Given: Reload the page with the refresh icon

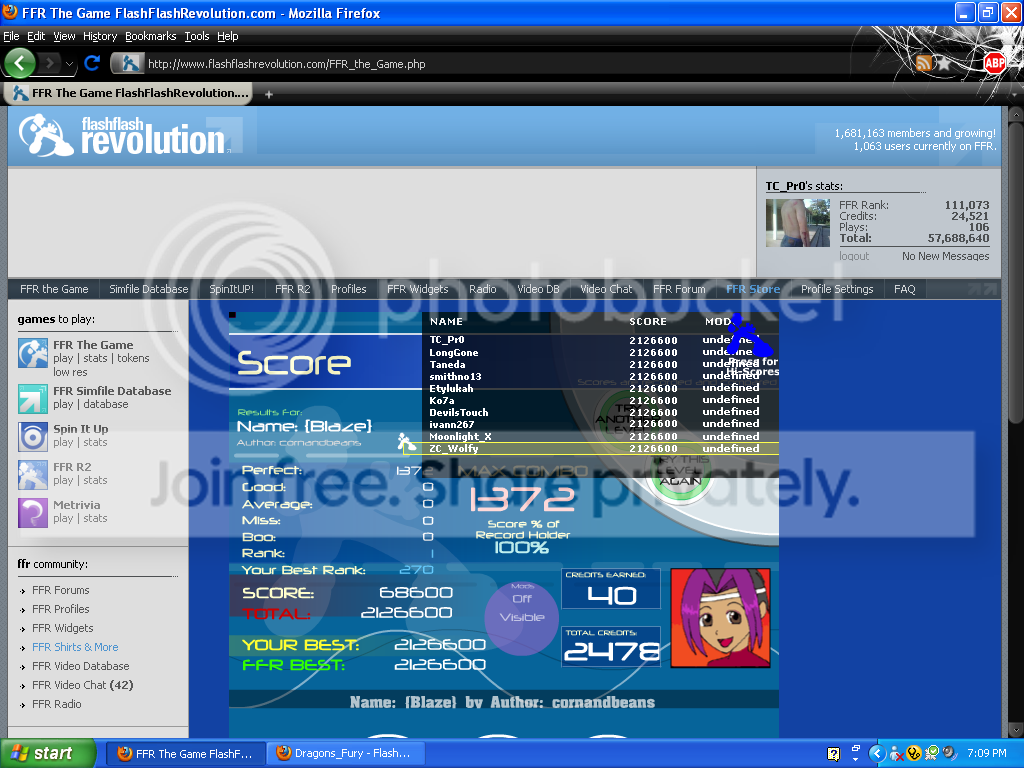Looking at the screenshot, I should point(92,64).
